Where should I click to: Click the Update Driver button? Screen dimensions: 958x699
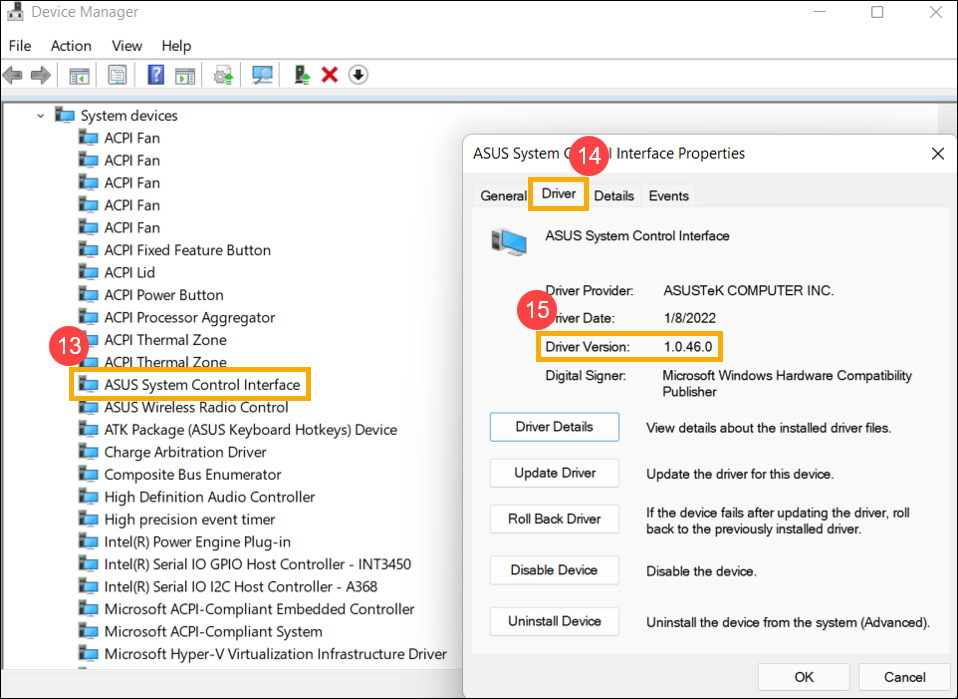coord(554,473)
